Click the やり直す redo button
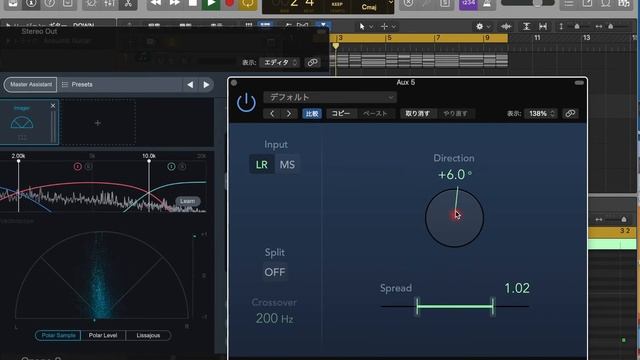The image size is (640, 360). coord(456,113)
